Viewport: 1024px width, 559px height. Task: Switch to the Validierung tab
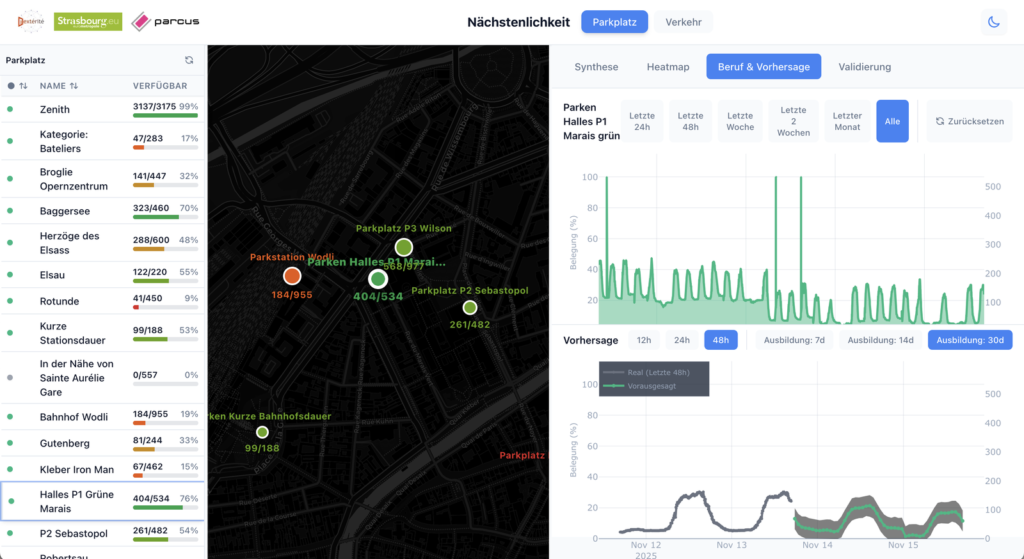pos(864,67)
